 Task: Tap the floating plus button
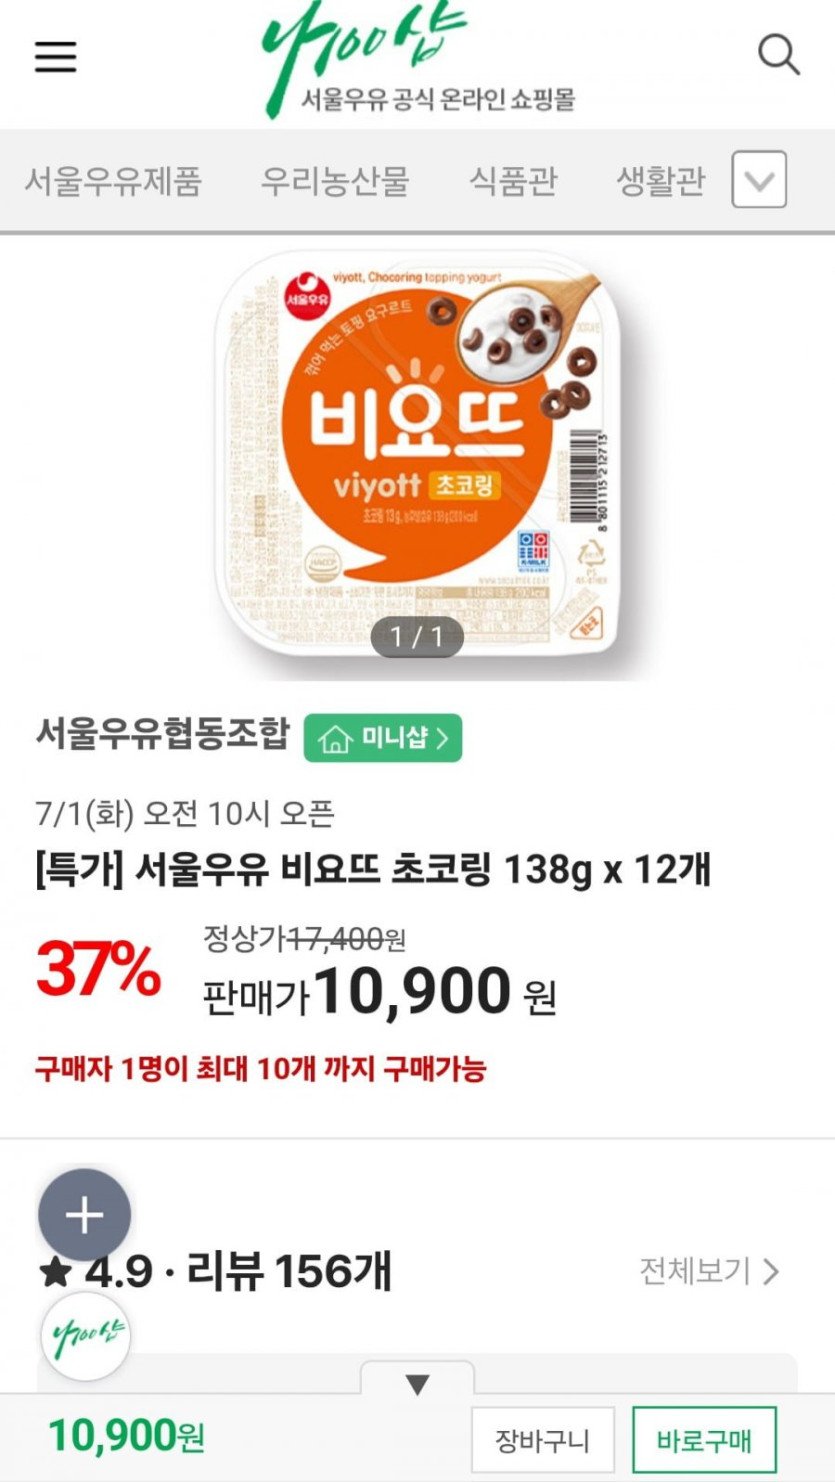84,1215
